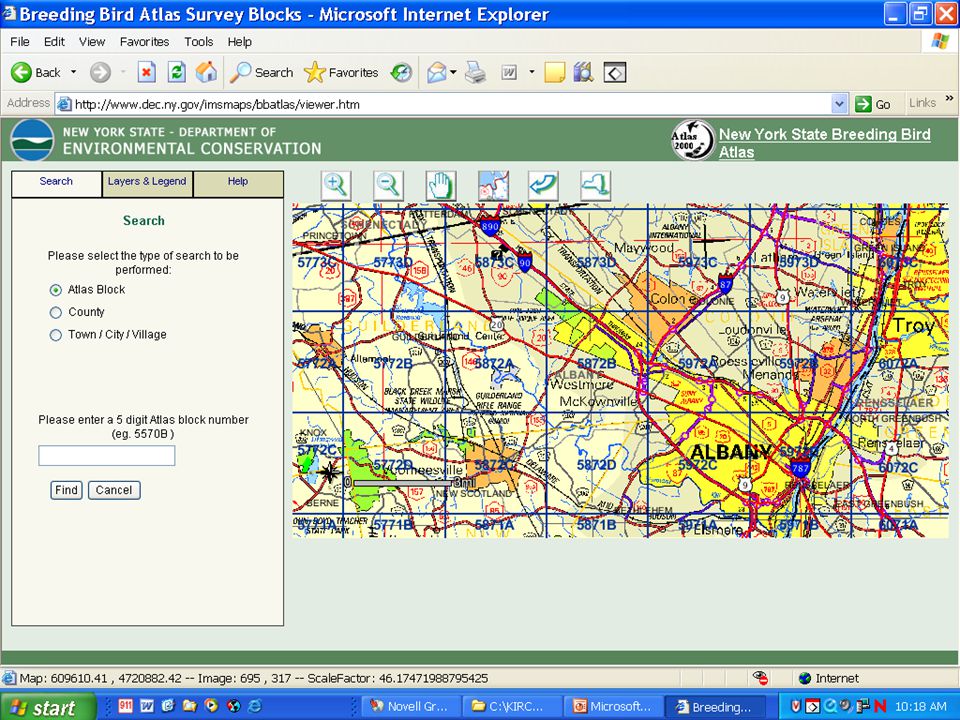The height and width of the screenshot is (720, 960).
Task: Open the Mail icon dropdown arrow
Action: click(453, 72)
